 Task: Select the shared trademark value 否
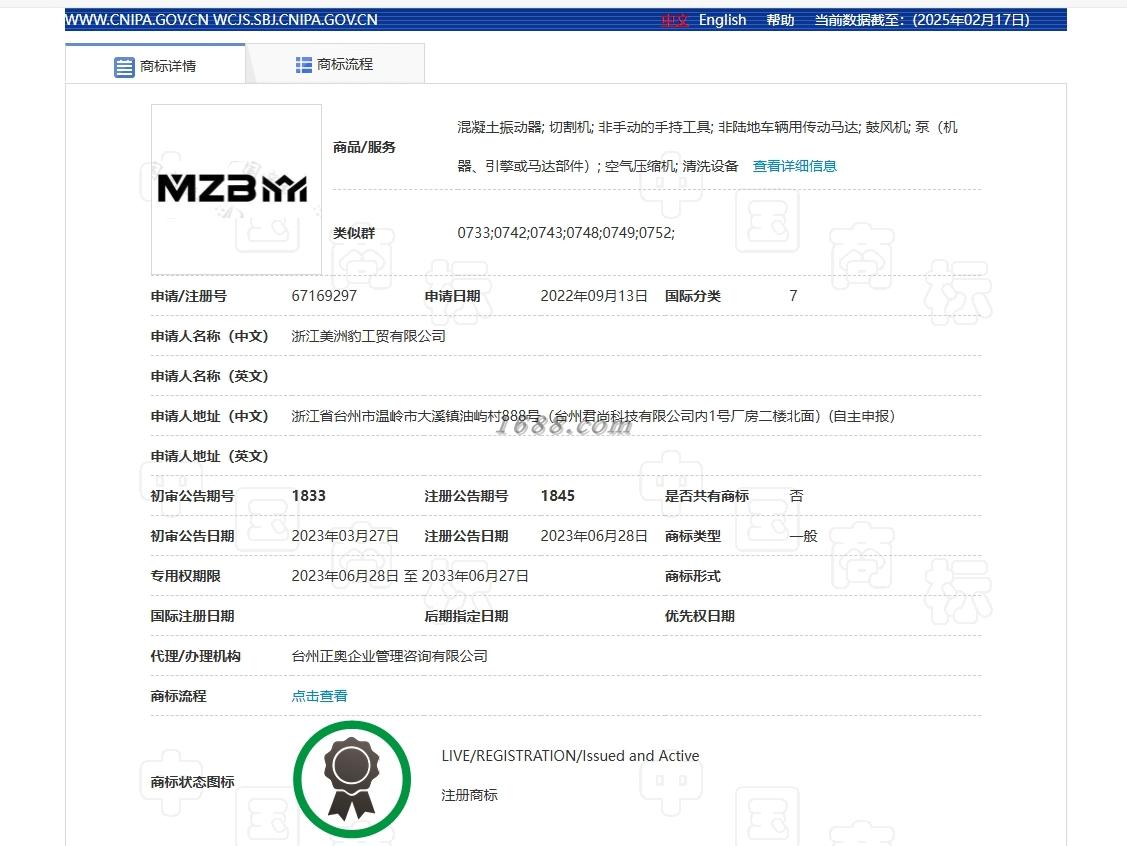point(796,496)
